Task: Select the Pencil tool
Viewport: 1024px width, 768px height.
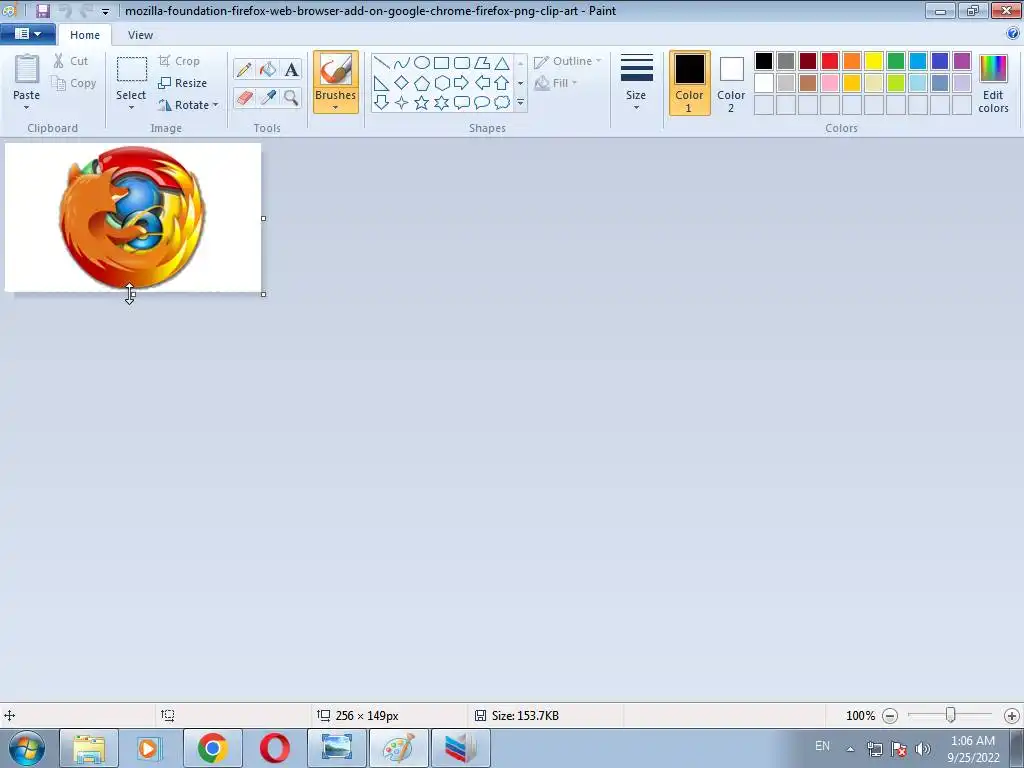Action: [244, 69]
